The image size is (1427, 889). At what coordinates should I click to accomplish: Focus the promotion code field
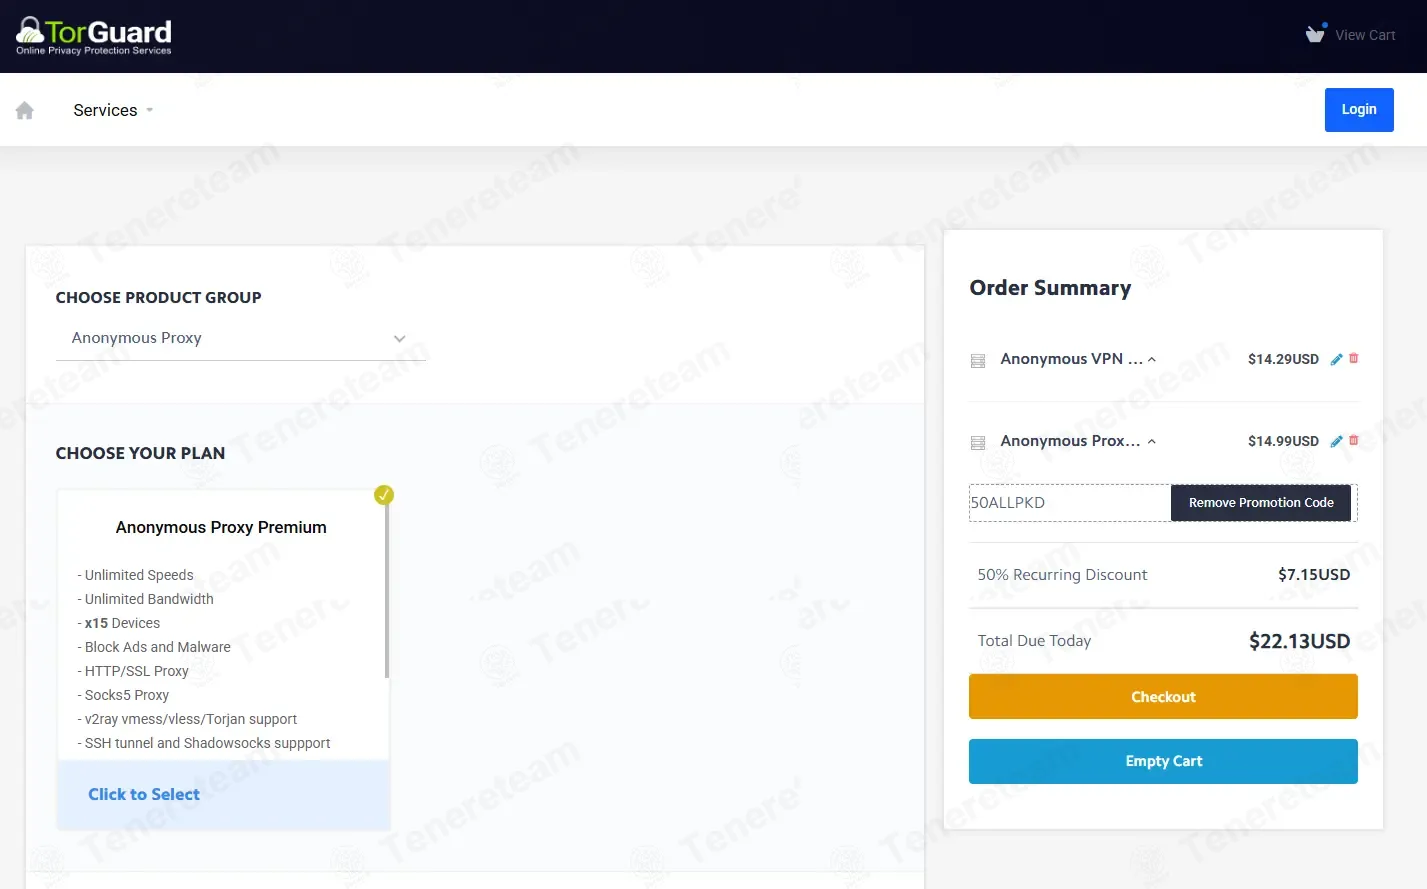click(1070, 503)
